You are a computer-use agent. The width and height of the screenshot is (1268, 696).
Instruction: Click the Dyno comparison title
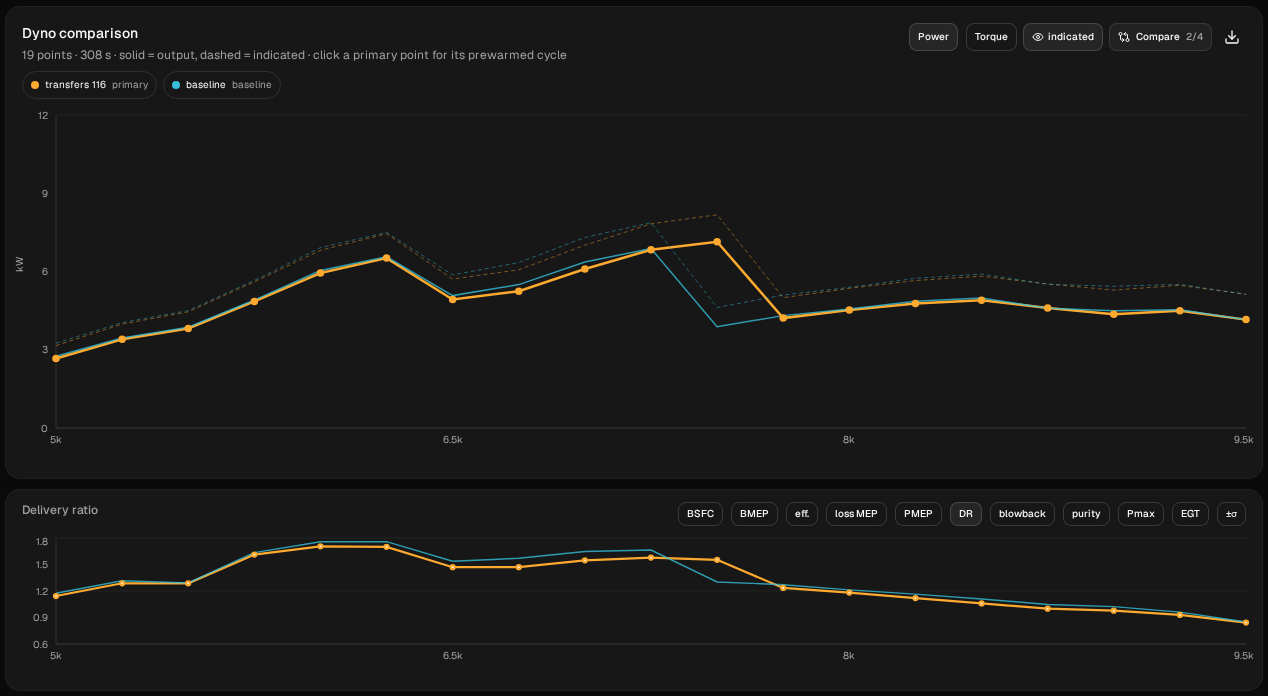pos(80,33)
